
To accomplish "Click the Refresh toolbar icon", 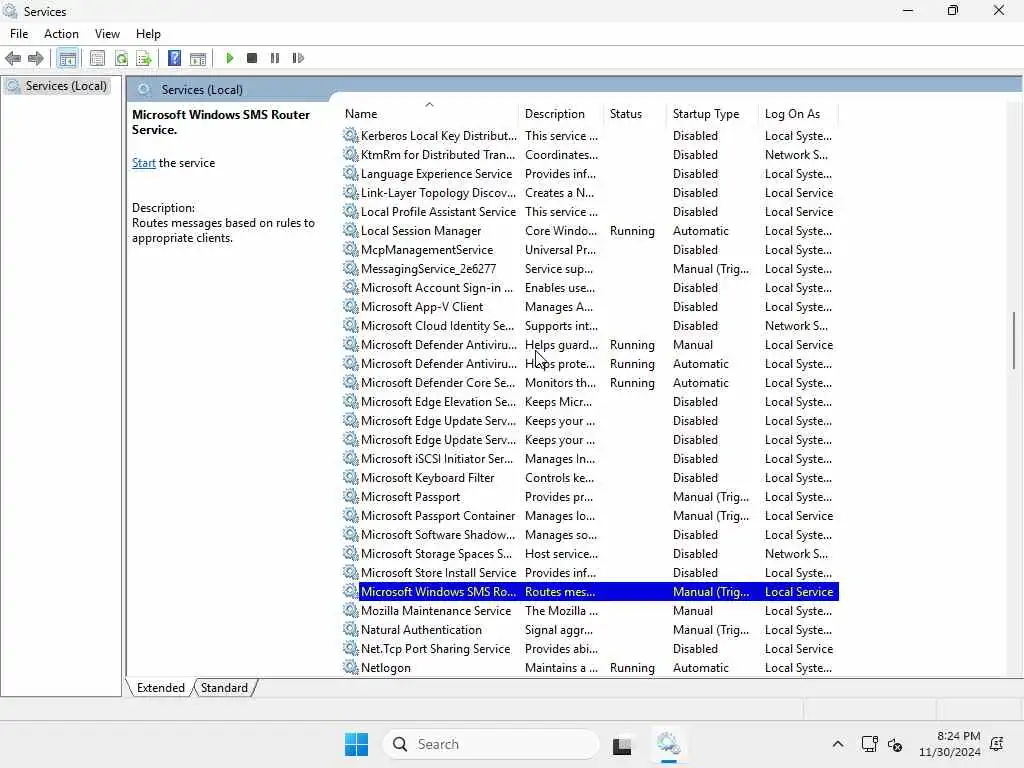I will coord(121,58).
